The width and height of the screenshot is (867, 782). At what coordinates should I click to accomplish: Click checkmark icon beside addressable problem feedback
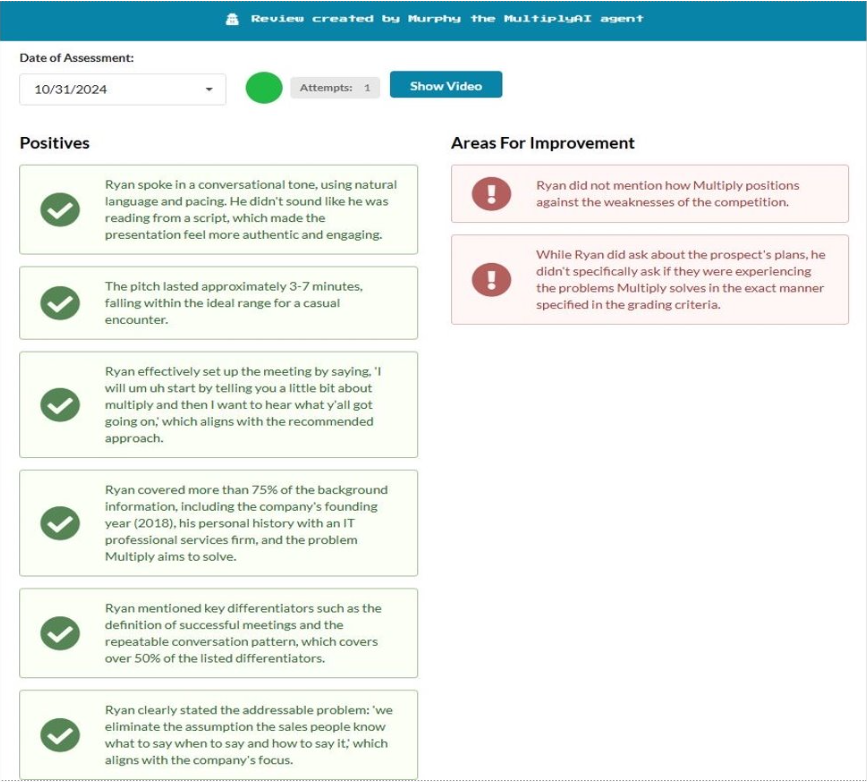(x=60, y=735)
